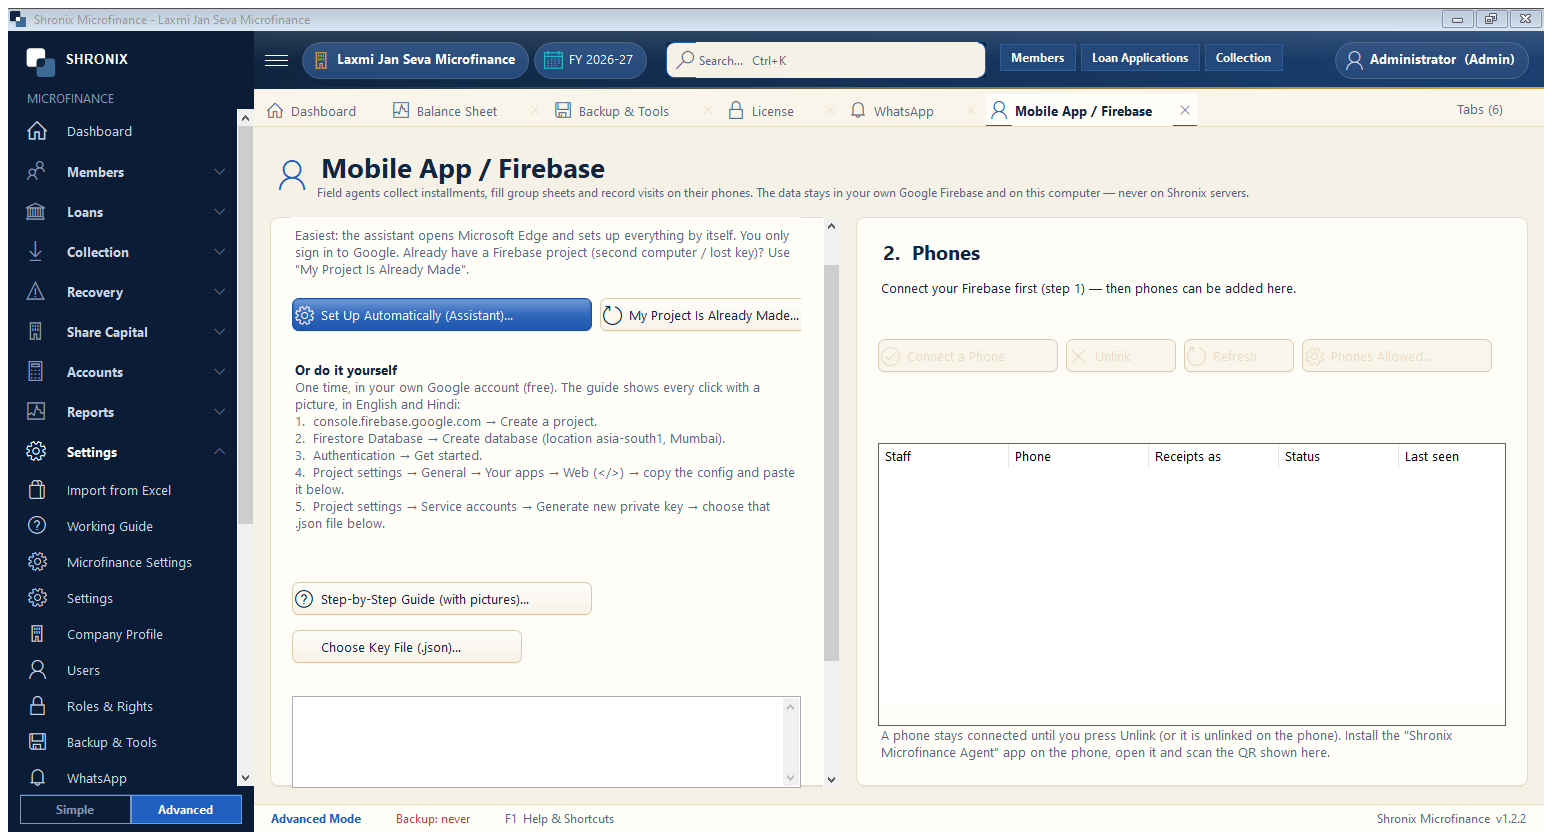Click the company building icon beside Laxmi Jan Seva
Viewport: 1552px width, 840px height.
[x=321, y=60]
